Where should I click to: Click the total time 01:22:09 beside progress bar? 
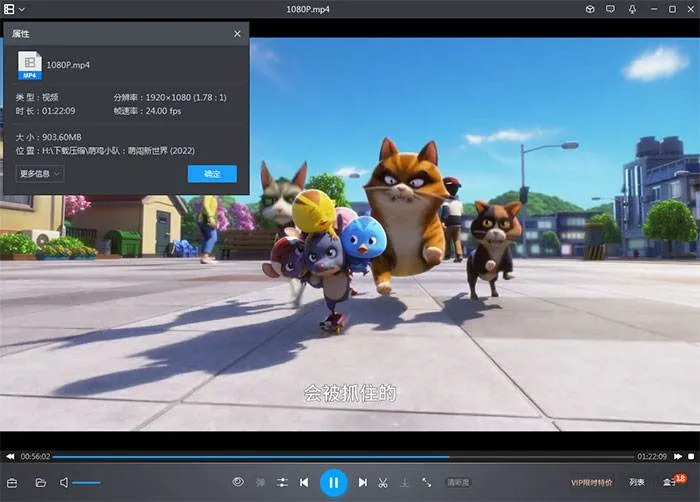pos(652,456)
